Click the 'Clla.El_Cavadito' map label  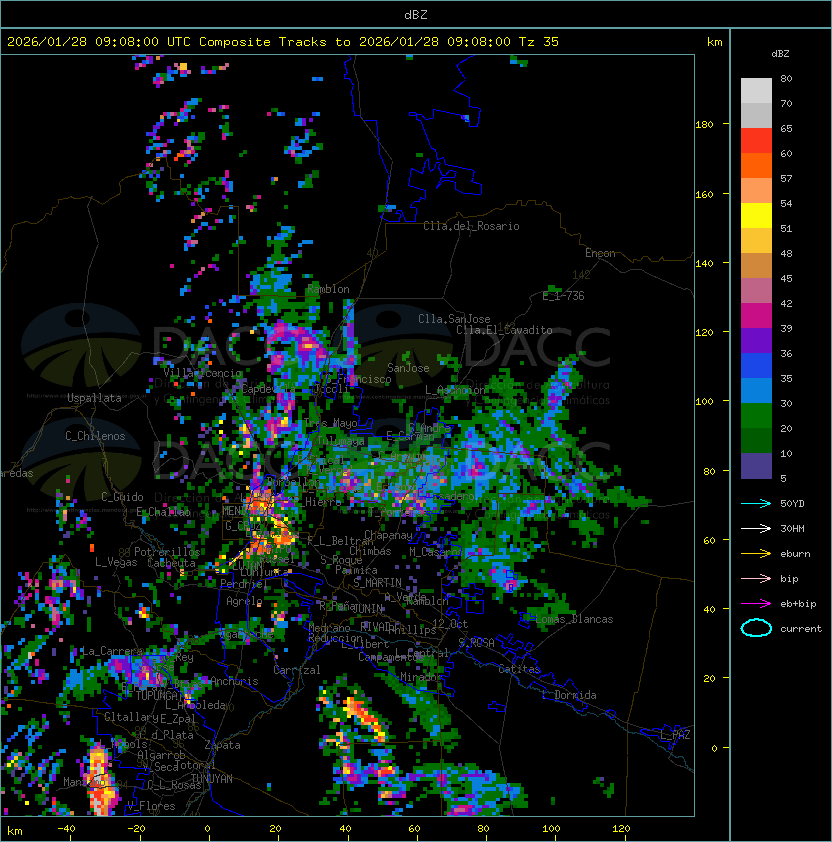tap(504, 330)
